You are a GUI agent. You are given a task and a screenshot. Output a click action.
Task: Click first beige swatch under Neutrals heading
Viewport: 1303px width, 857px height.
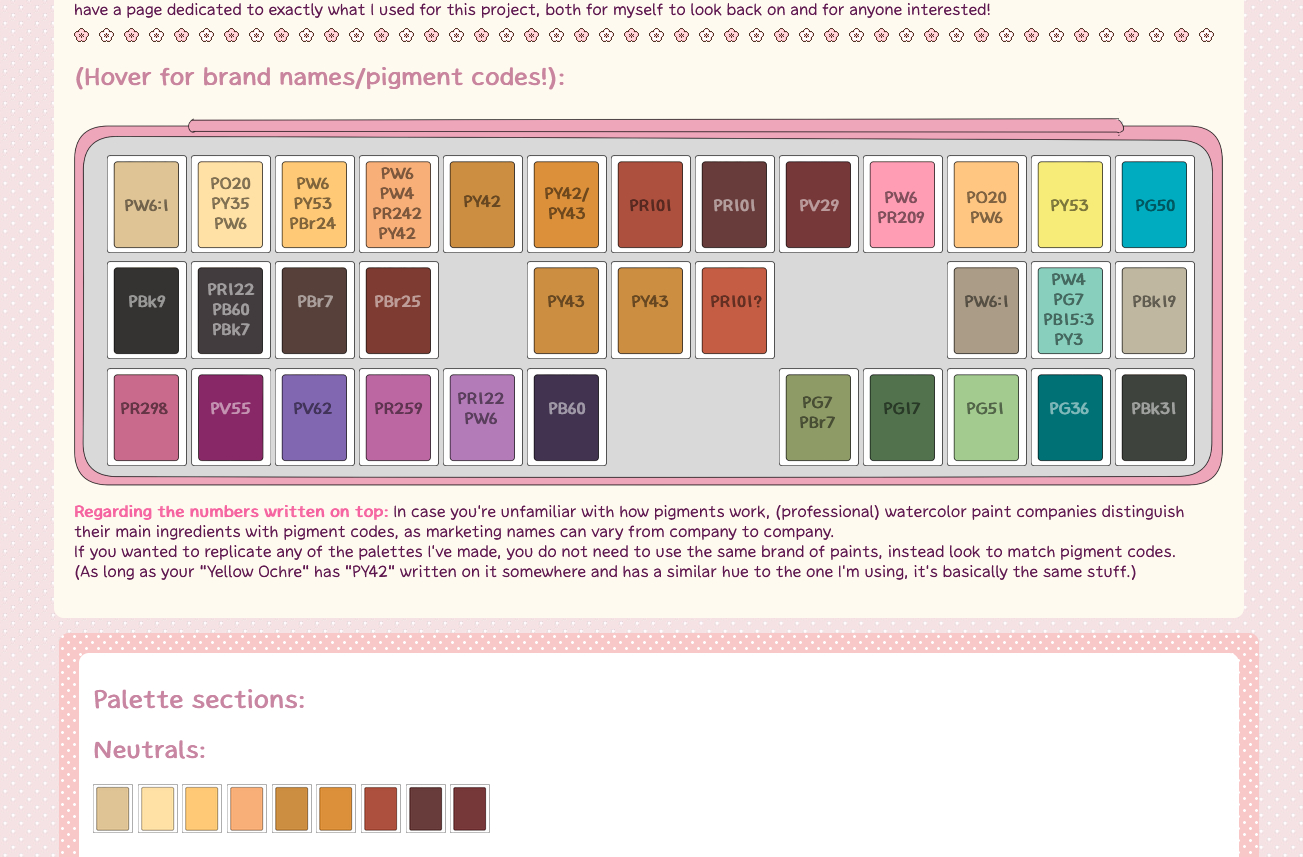(x=113, y=809)
